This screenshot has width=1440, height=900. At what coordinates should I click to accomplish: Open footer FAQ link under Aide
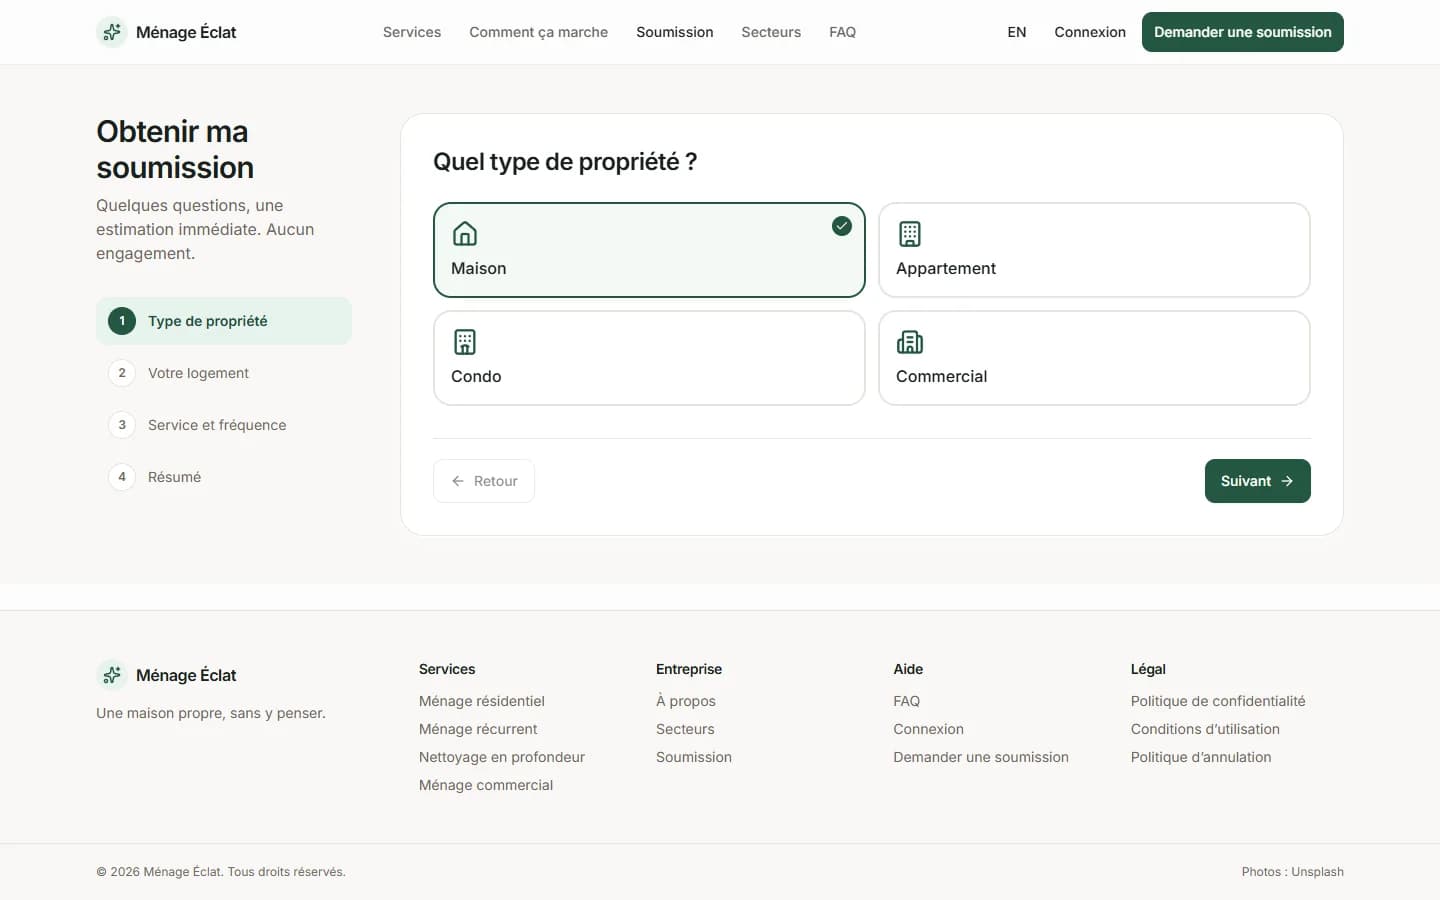(x=907, y=701)
